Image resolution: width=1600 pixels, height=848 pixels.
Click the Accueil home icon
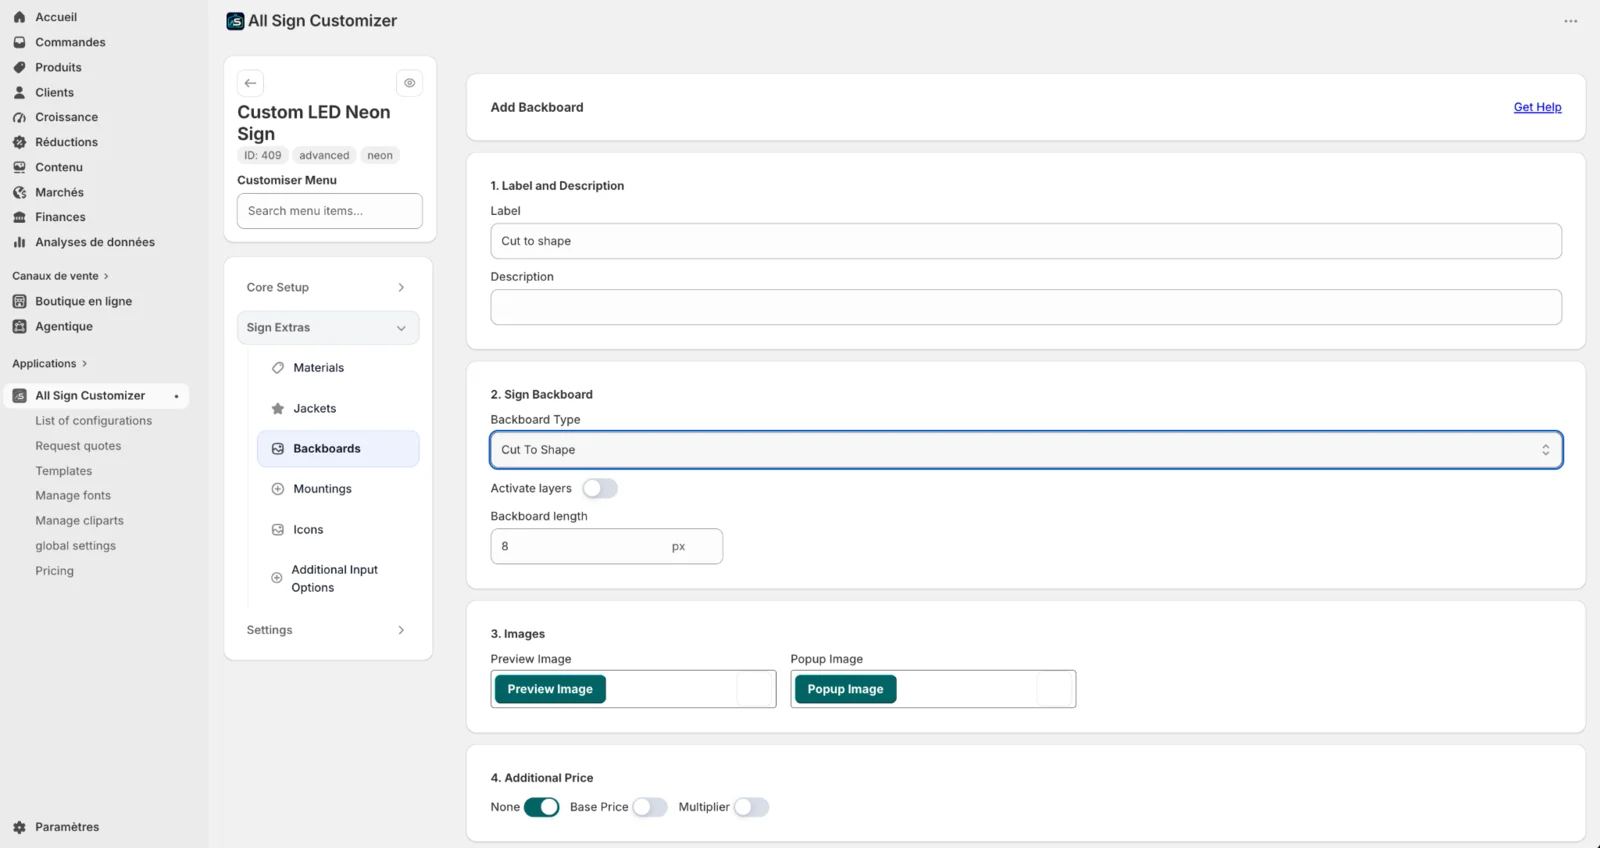pos(19,17)
